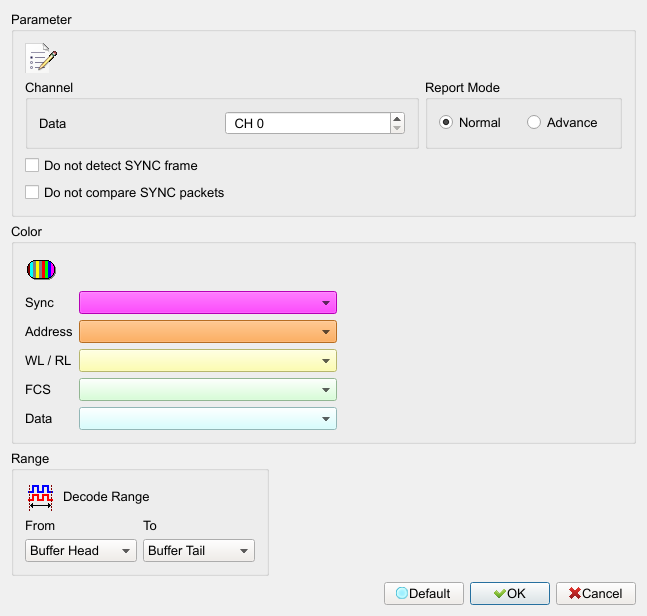Viewport: 647px width, 616px height.
Task: Open the FCS color dropdown
Action: pos(208,389)
